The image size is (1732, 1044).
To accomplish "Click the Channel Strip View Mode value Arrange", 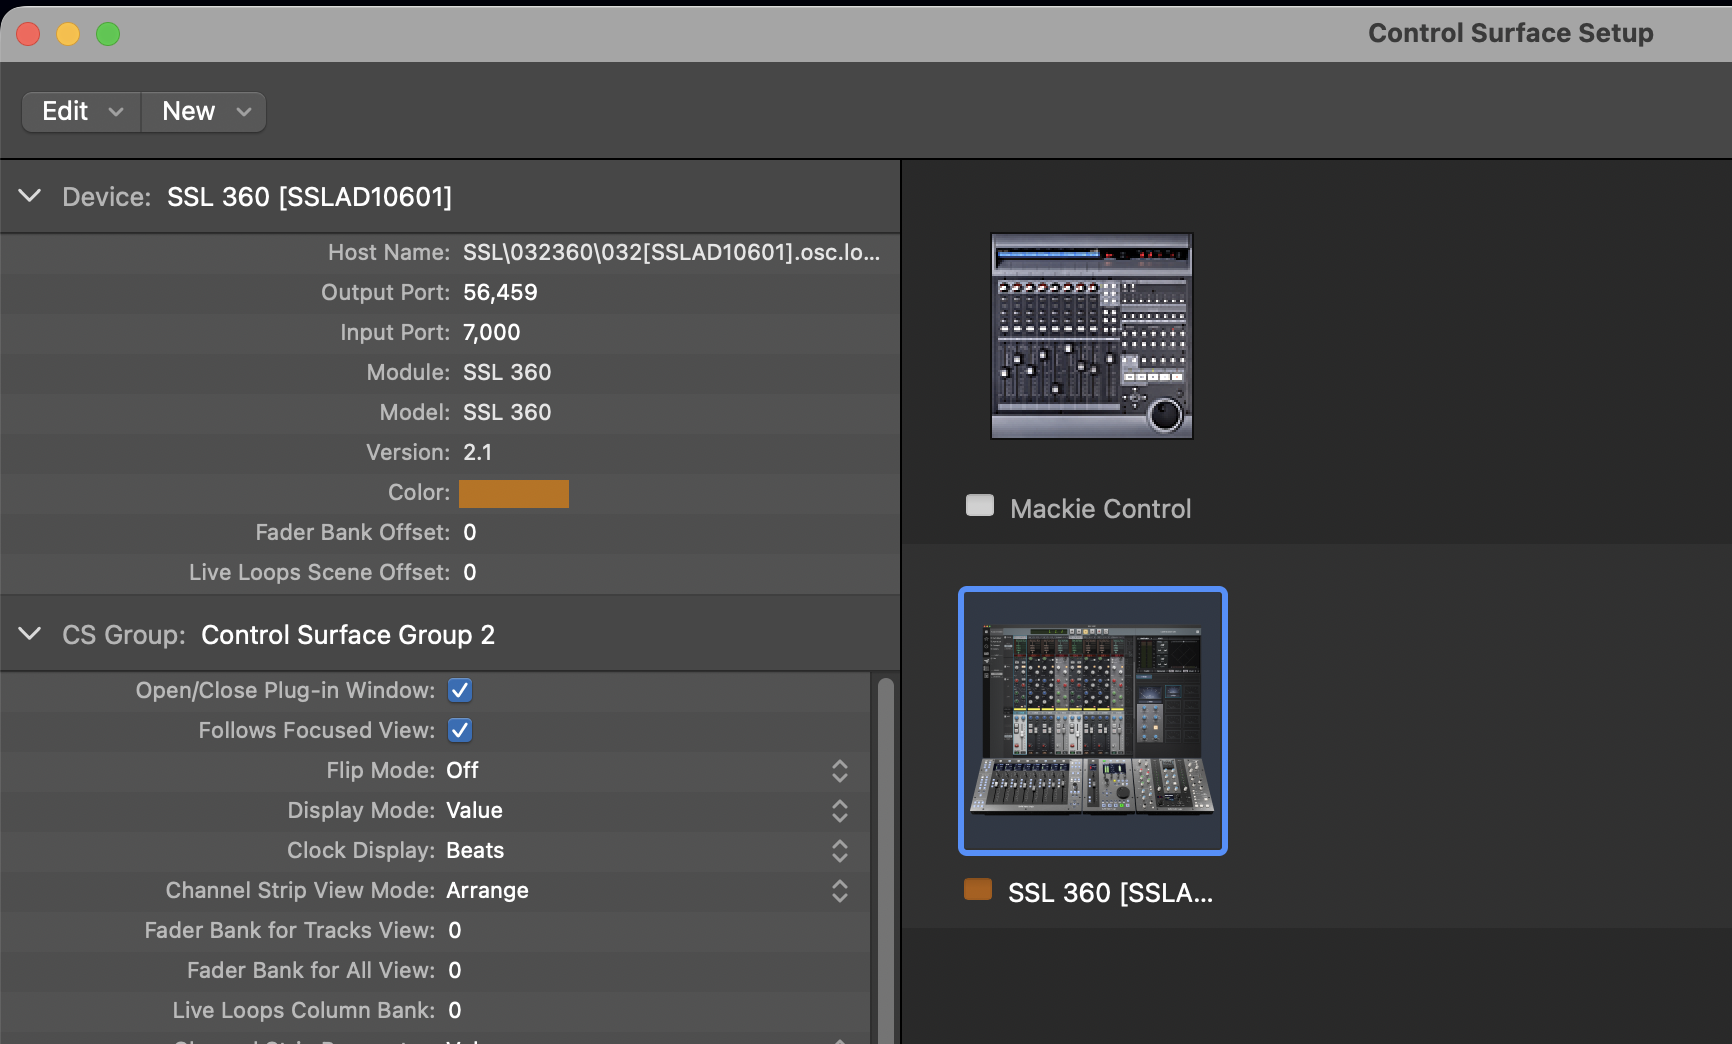I will coord(487,890).
